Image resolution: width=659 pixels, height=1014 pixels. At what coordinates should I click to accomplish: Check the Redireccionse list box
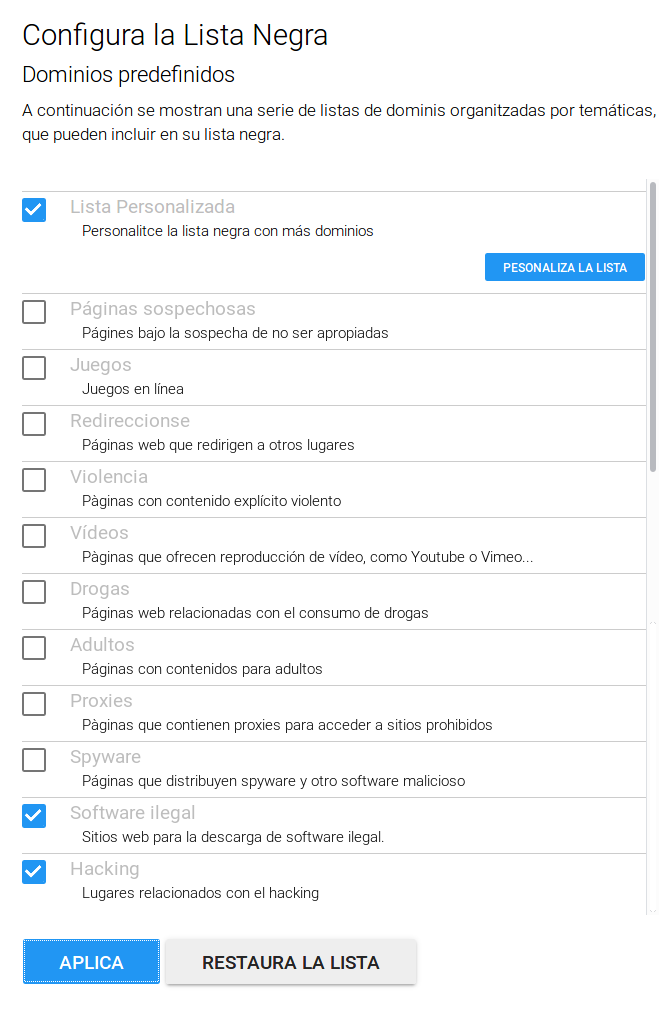[34, 424]
